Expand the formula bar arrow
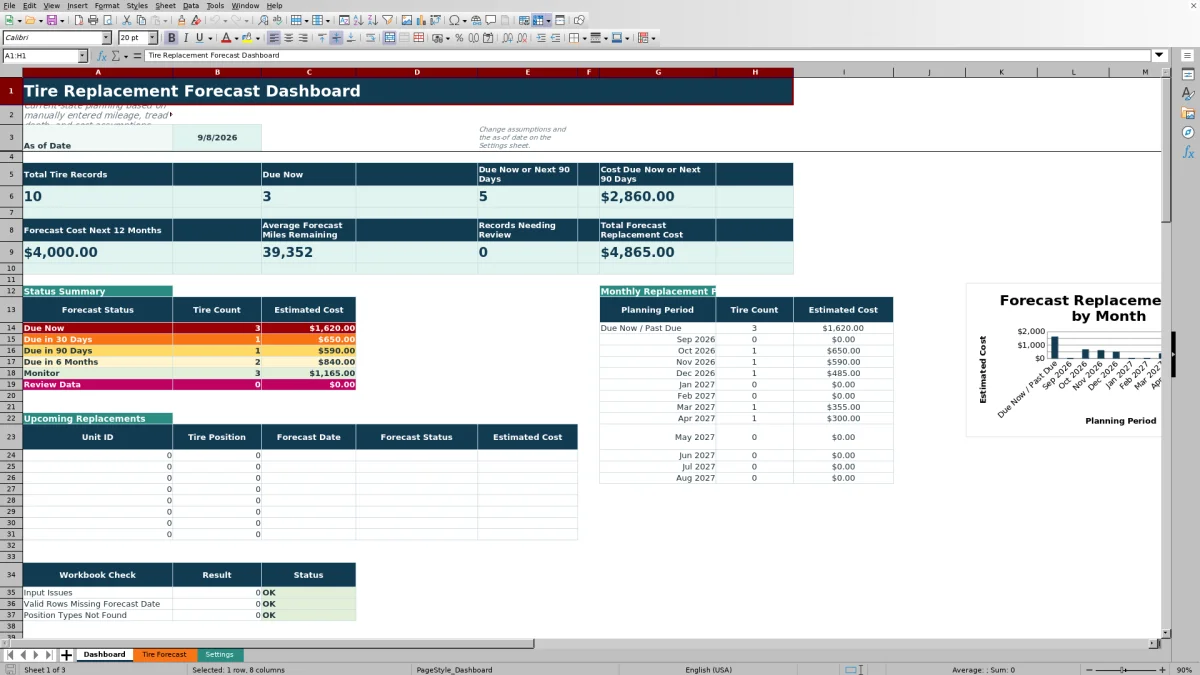 pyautogui.click(x=1159, y=56)
